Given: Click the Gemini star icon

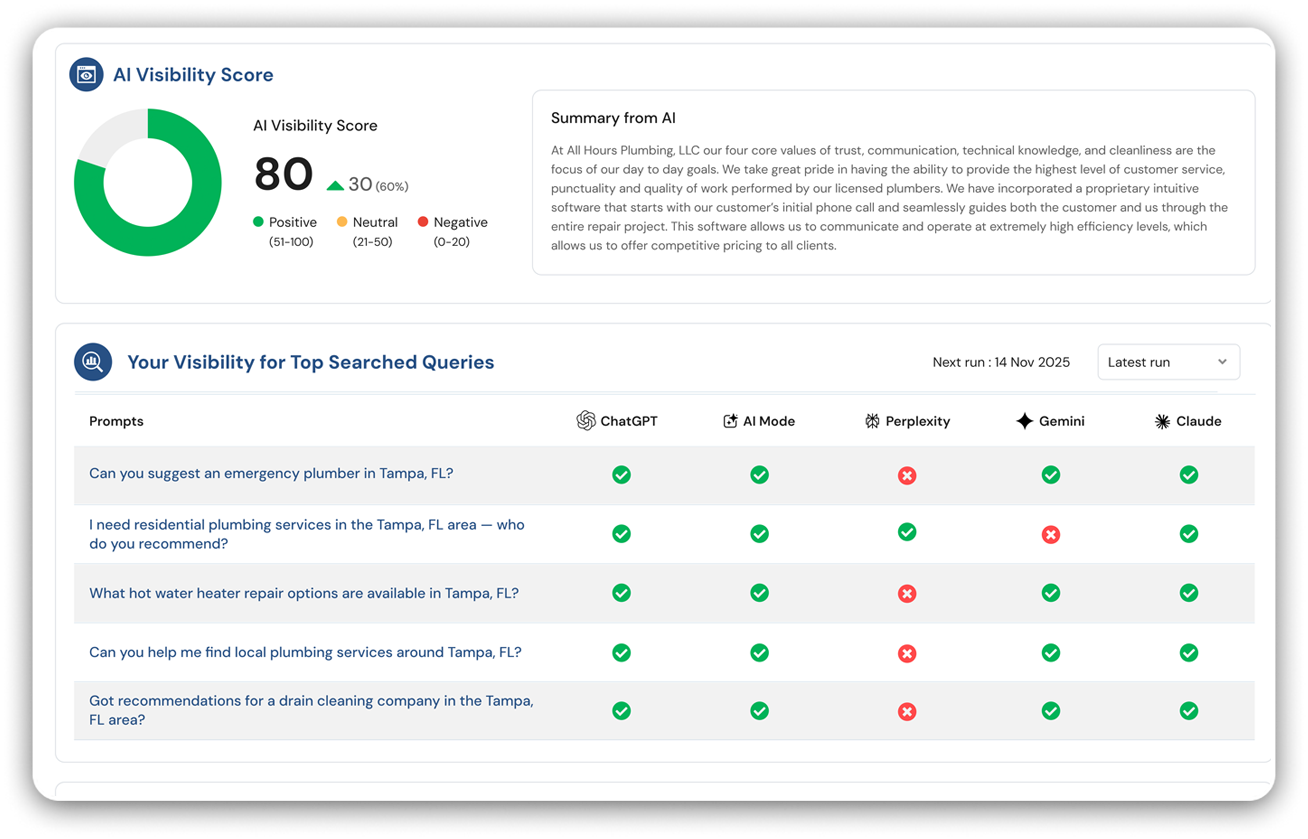Looking at the screenshot, I should 1024,421.
